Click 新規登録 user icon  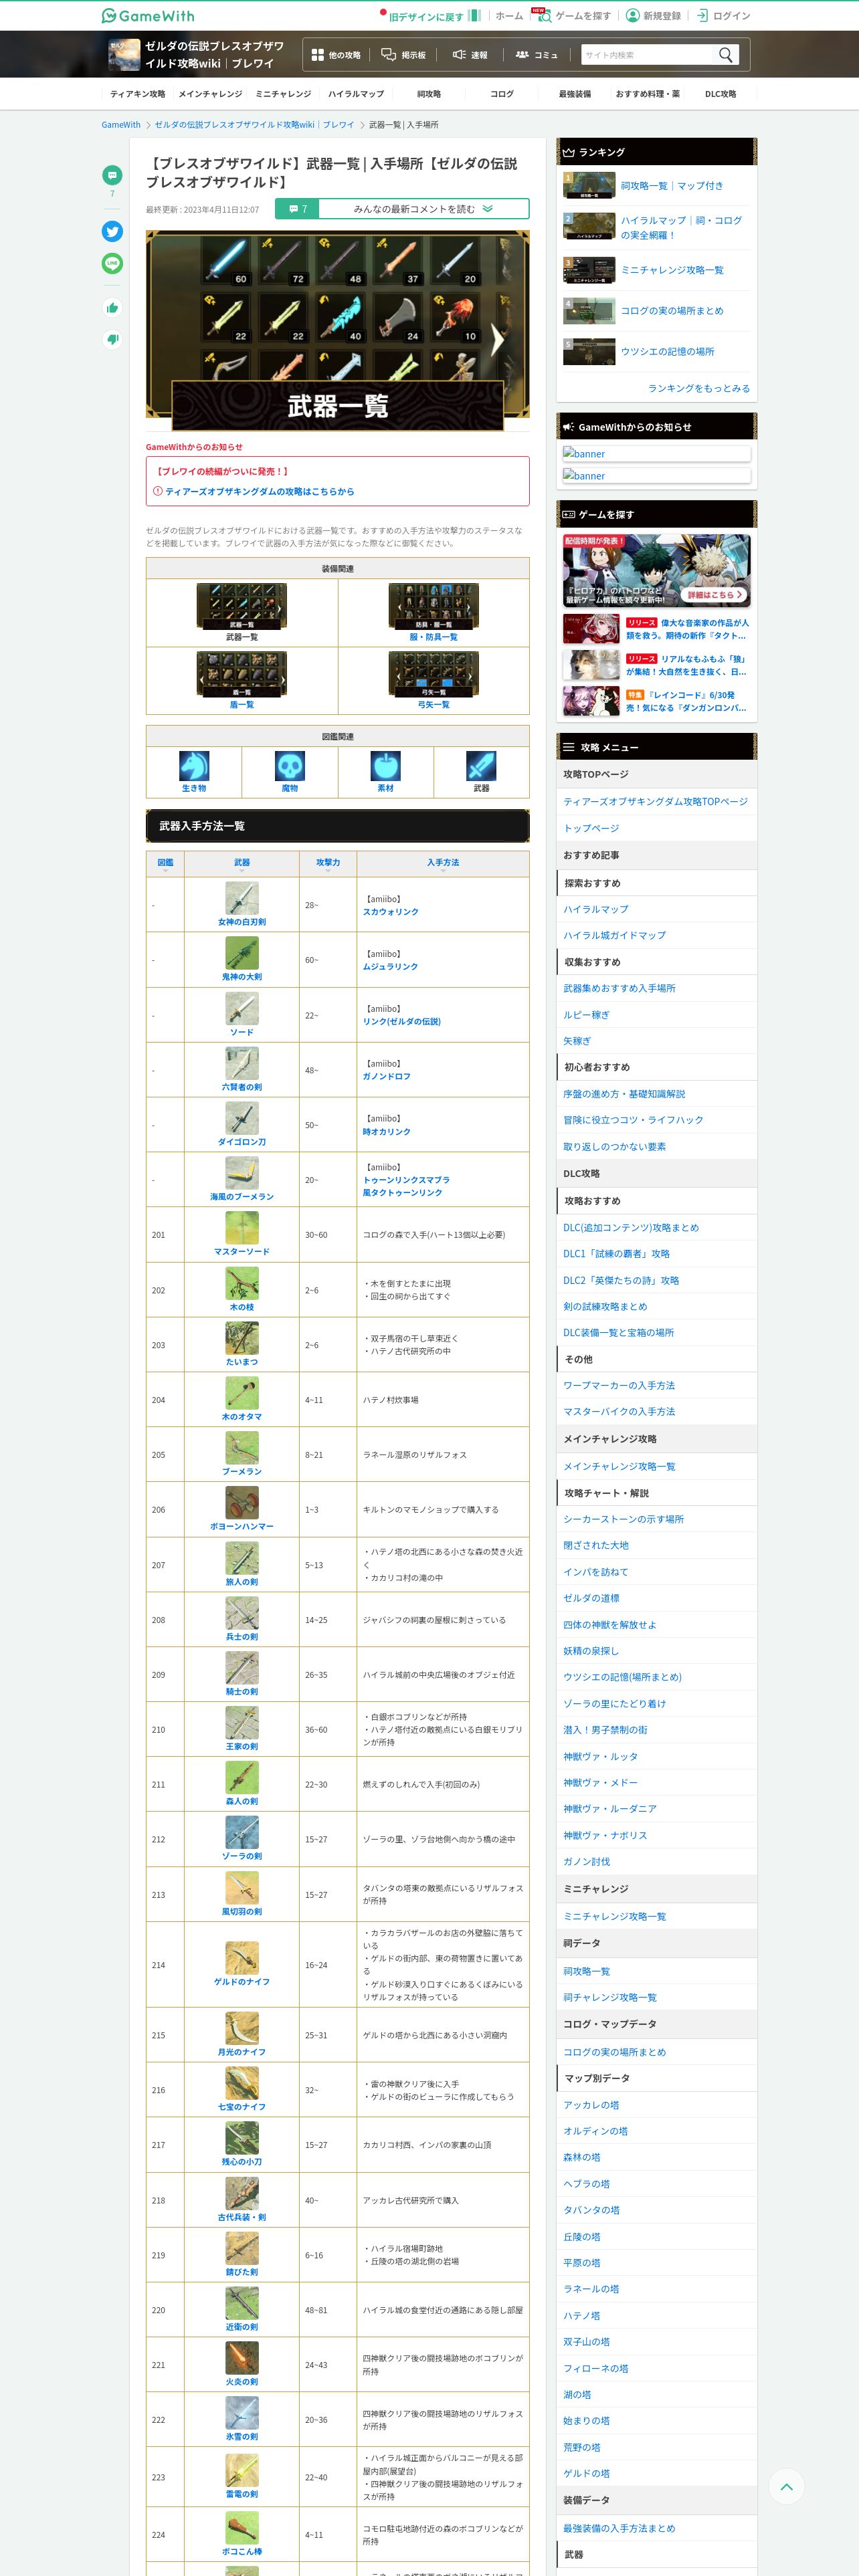coord(632,15)
